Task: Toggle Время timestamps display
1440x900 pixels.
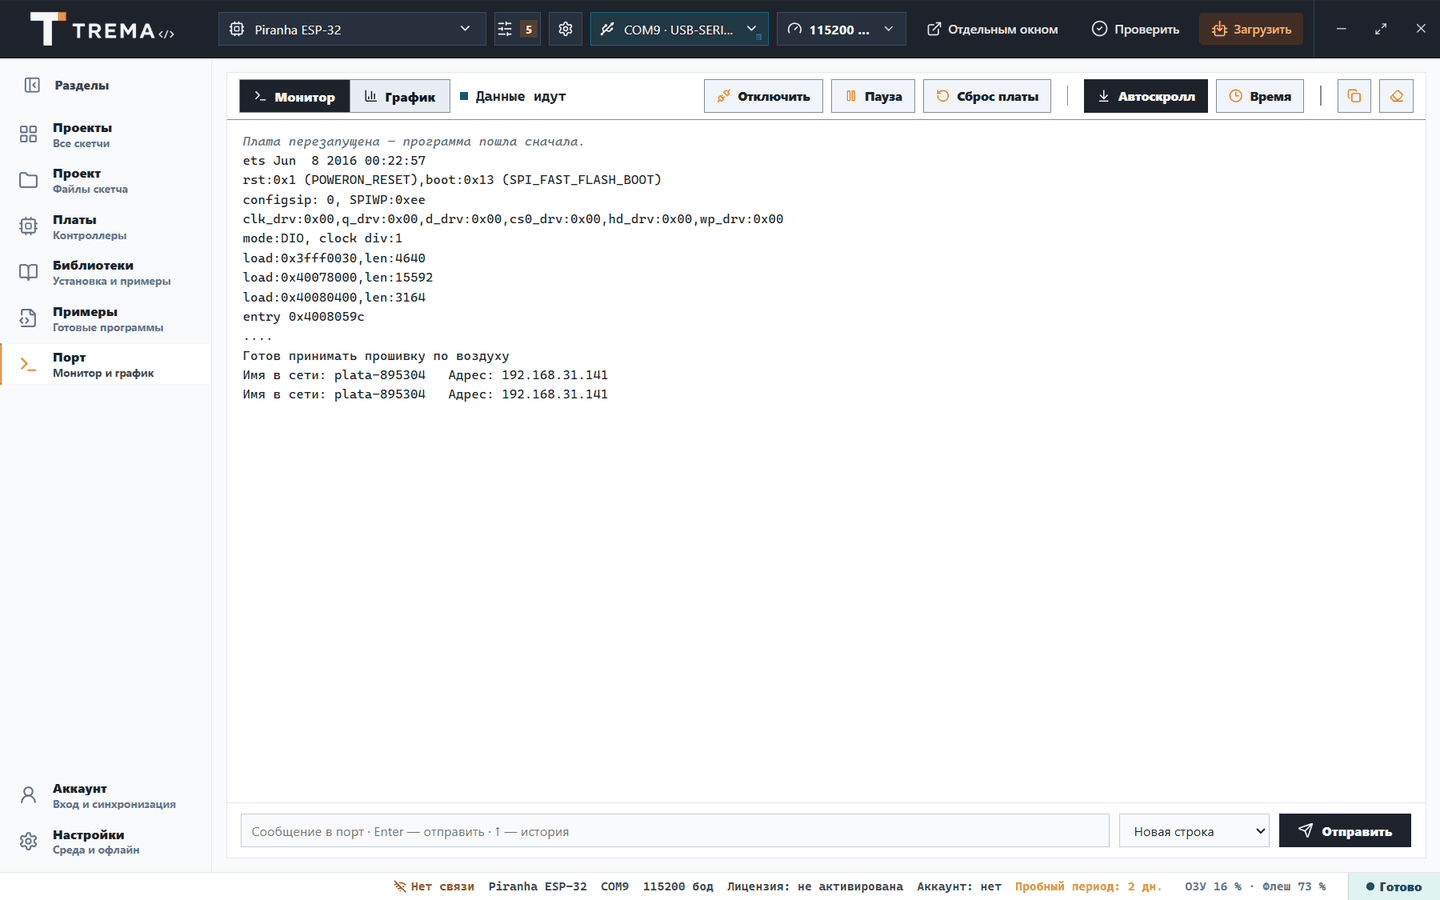Action: coord(1260,96)
